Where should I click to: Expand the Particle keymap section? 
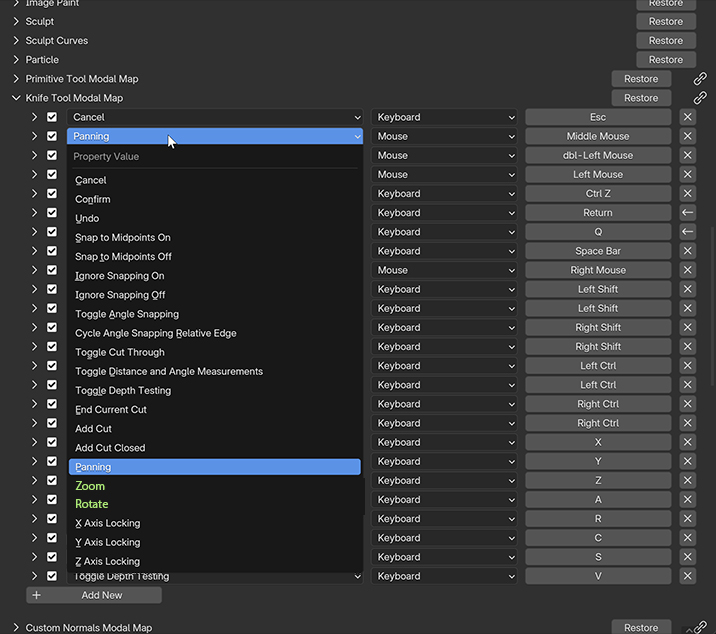click(16, 60)
